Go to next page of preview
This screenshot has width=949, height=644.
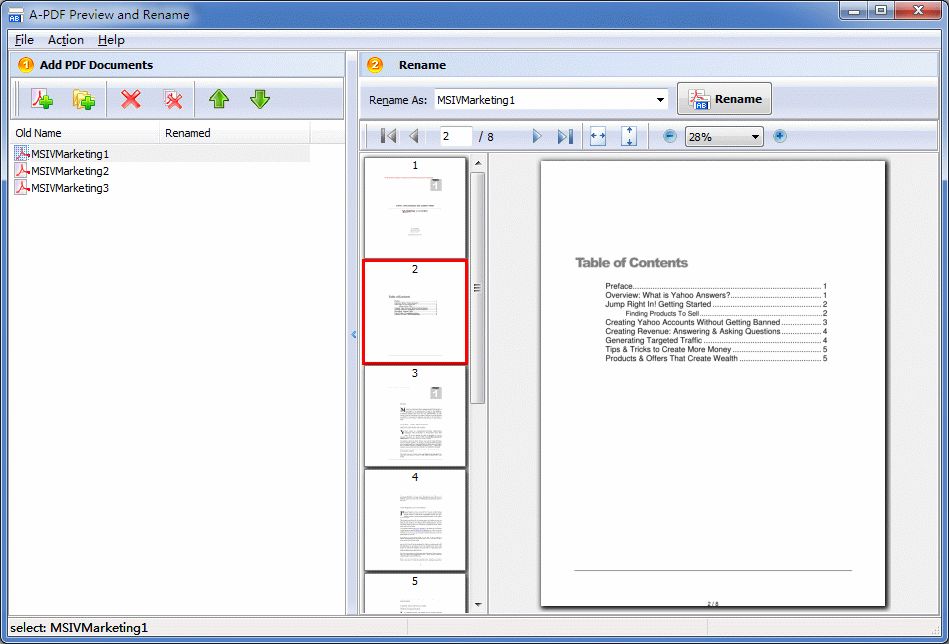[536, 136]
